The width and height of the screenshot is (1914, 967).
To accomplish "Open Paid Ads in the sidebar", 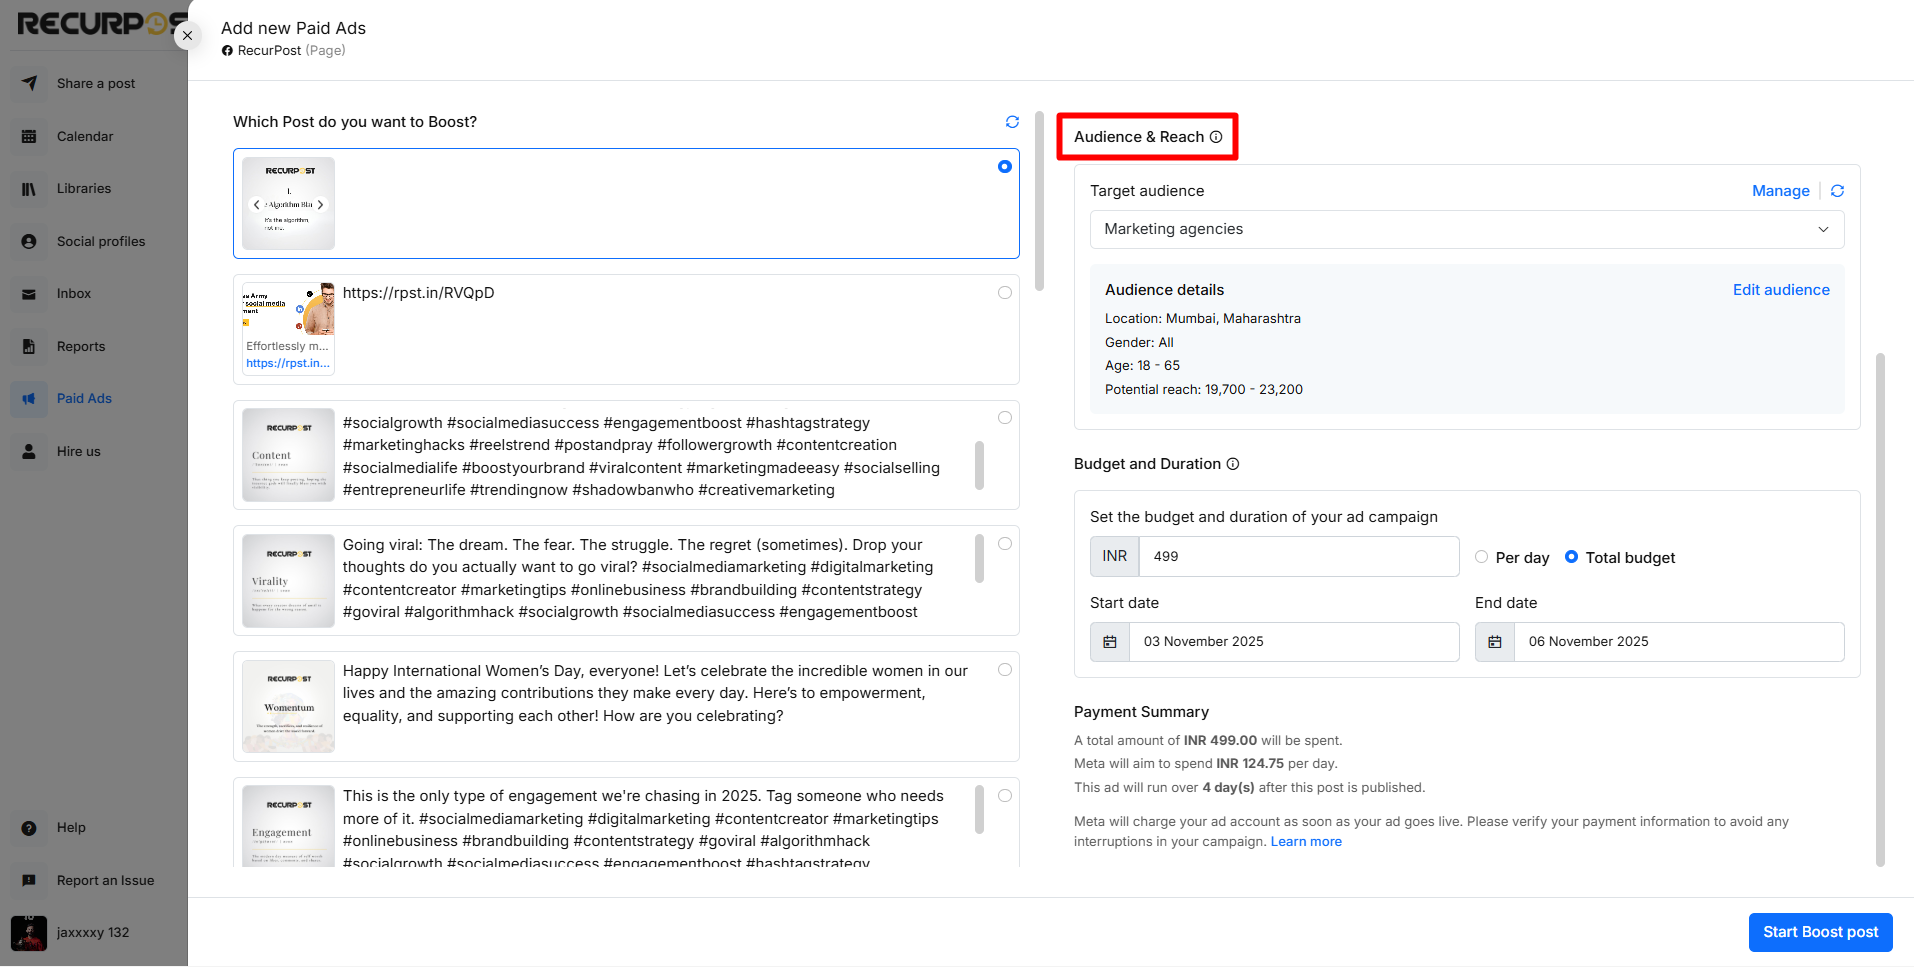I will tap(84, 399).
